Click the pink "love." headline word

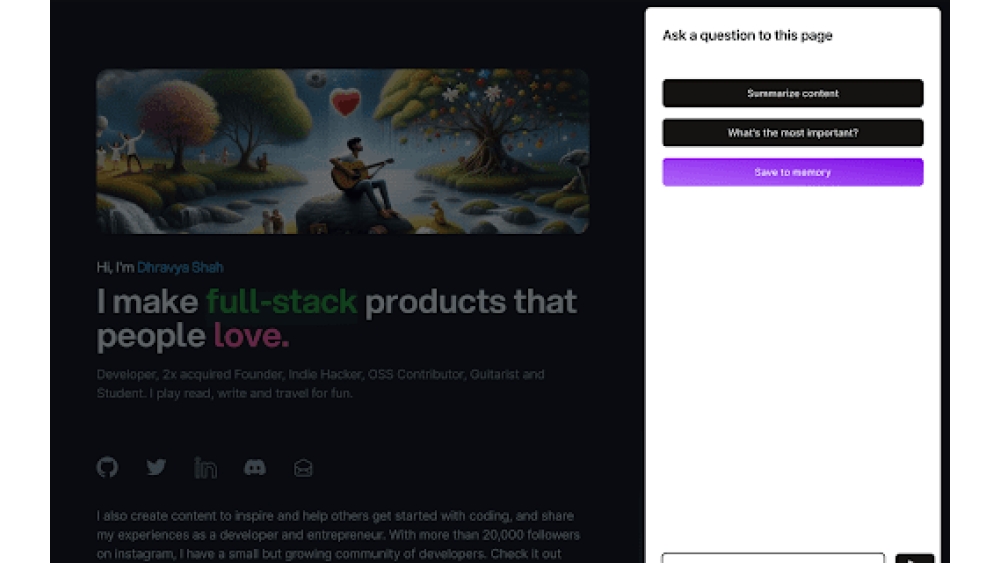251,336
